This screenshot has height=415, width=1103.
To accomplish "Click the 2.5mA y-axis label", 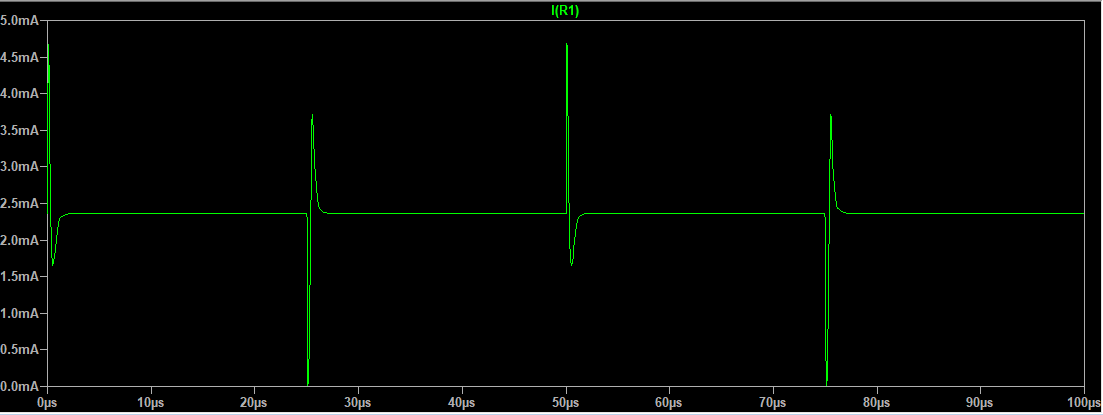I will [x=19, y=203].
